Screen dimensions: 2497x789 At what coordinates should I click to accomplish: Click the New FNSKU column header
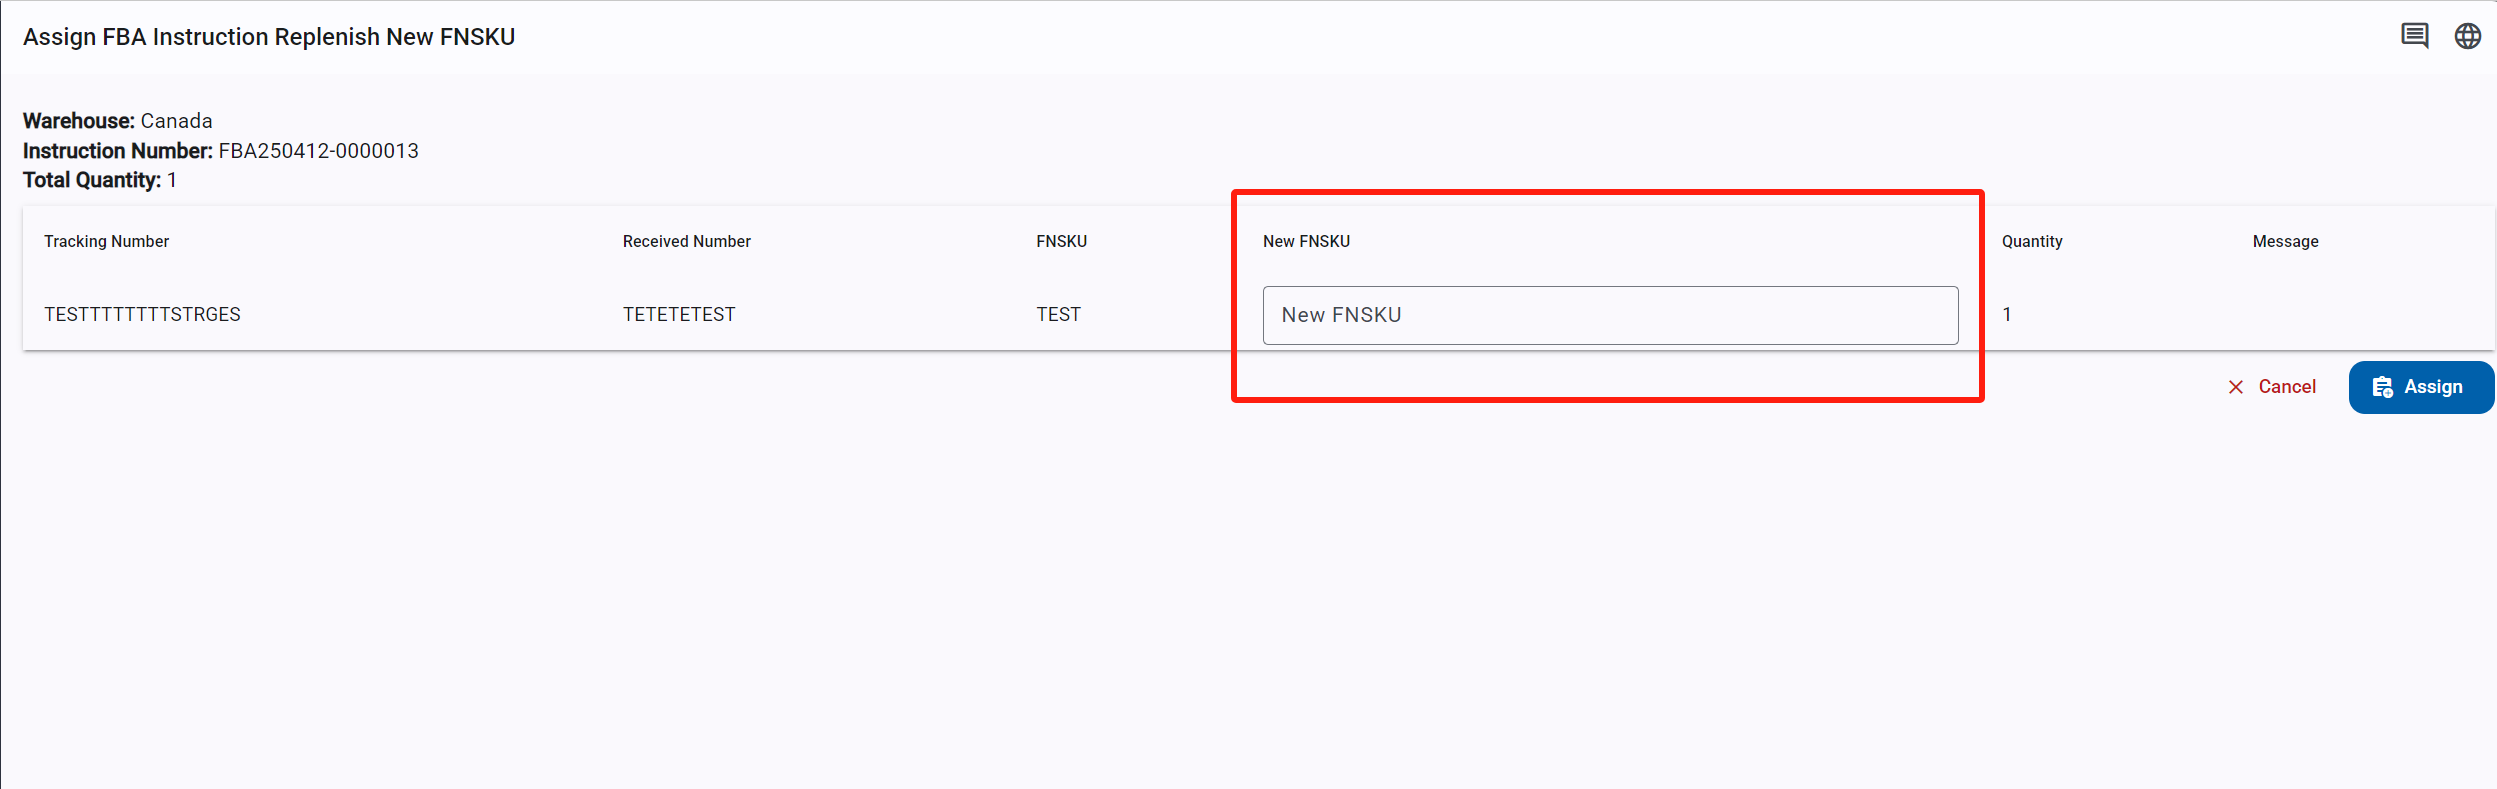coord(1306,241)
